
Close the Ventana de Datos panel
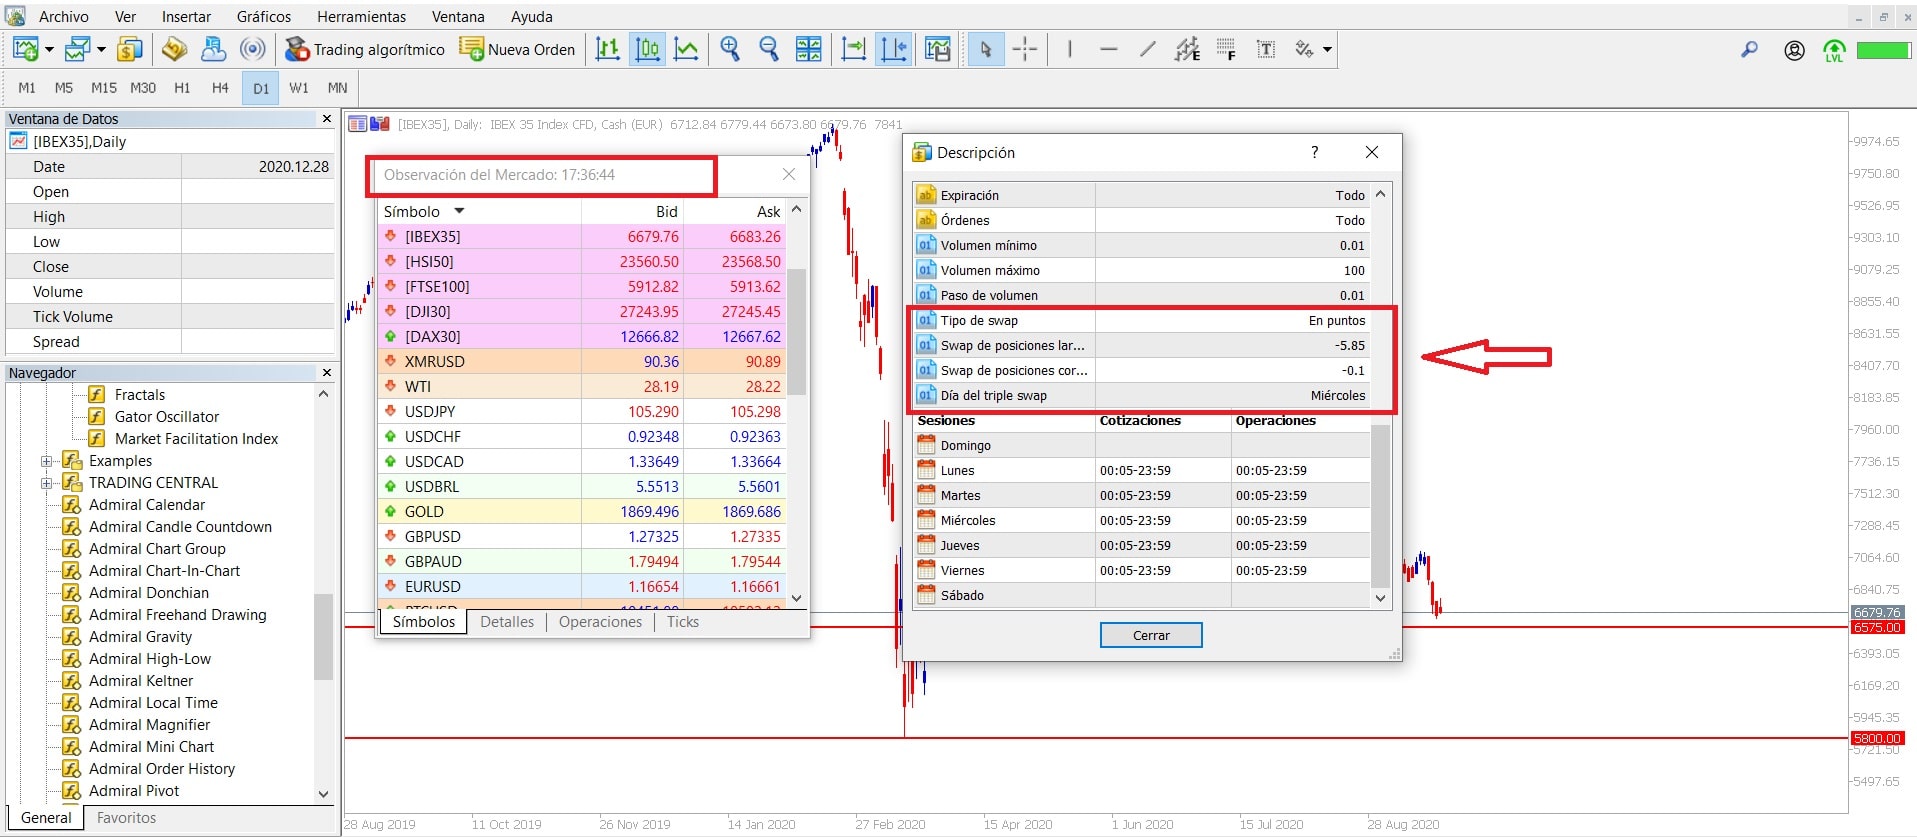326,118
